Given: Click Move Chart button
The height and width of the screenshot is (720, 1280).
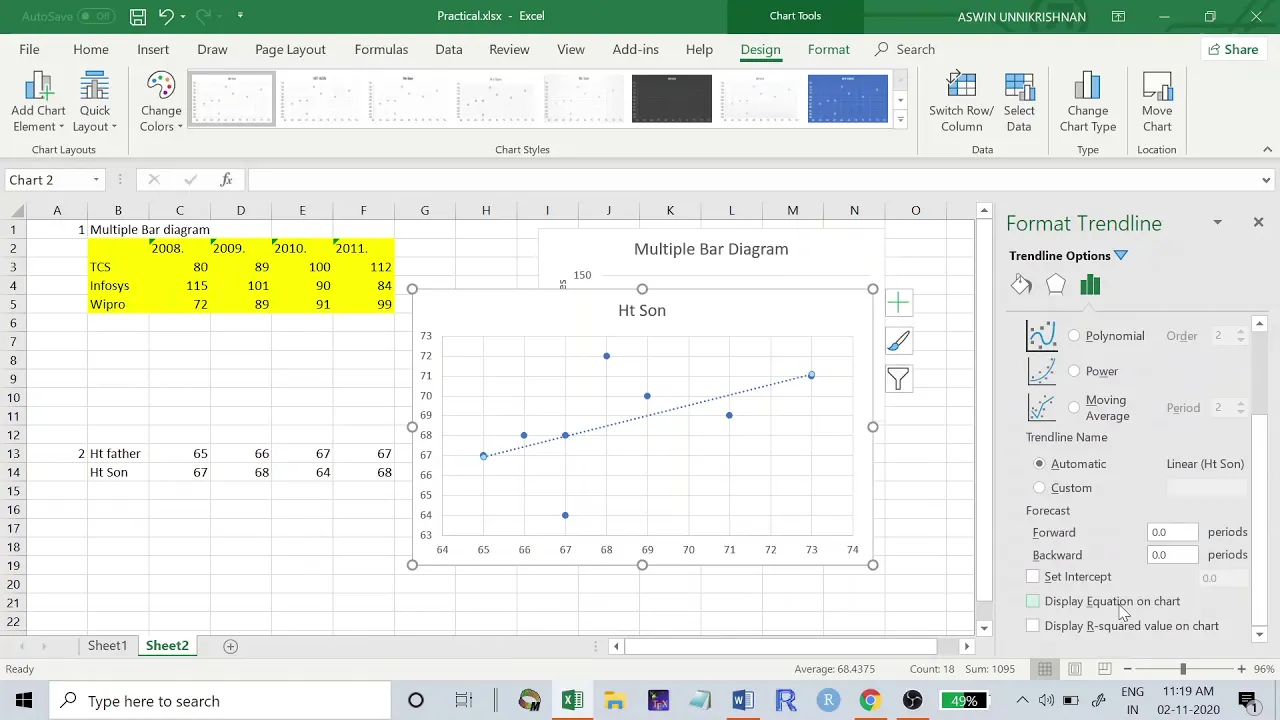Looking at the screenshot, I should point(1157,102).
